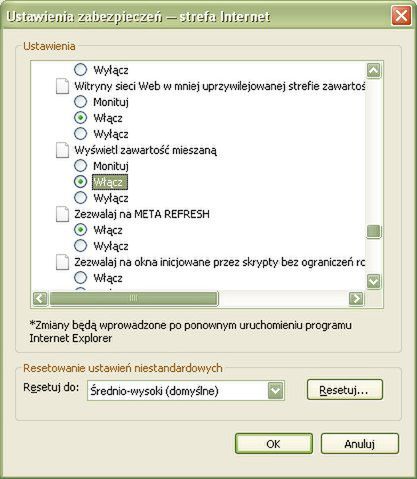Select Włącz for okna inicjowane przez skrypty

point(80,278)
